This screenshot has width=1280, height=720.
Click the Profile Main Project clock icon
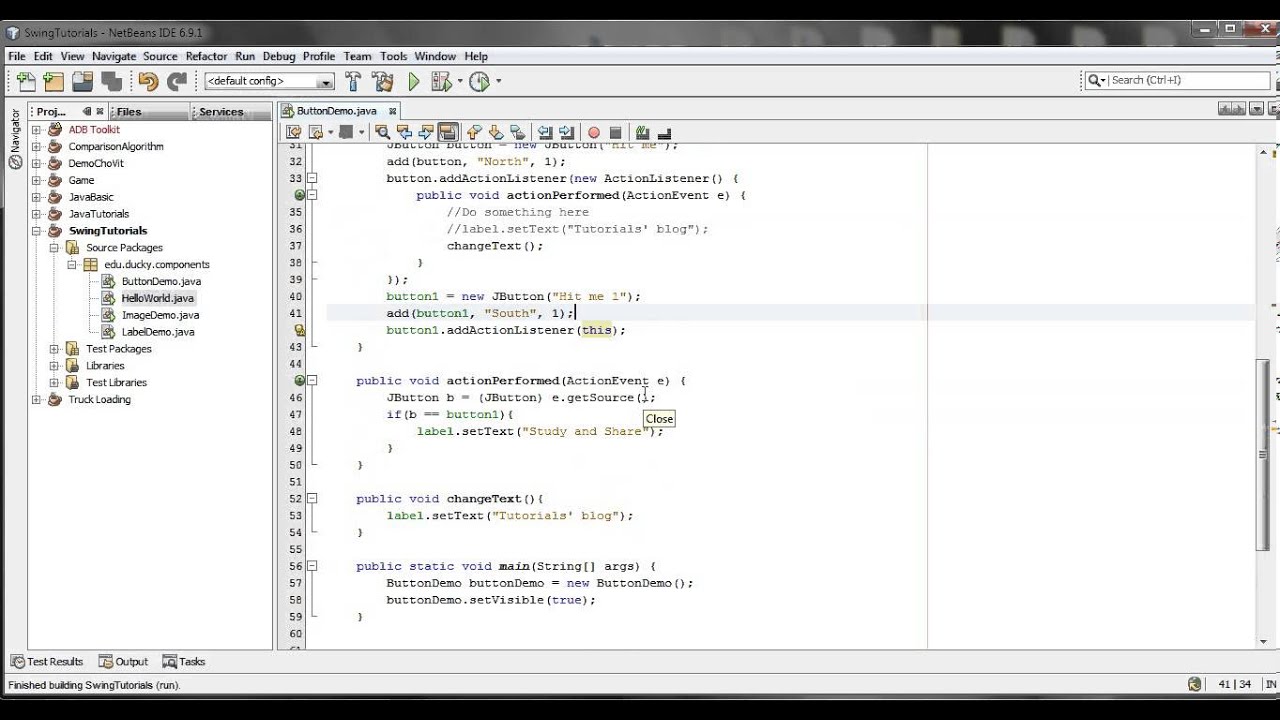click(479, 81)
